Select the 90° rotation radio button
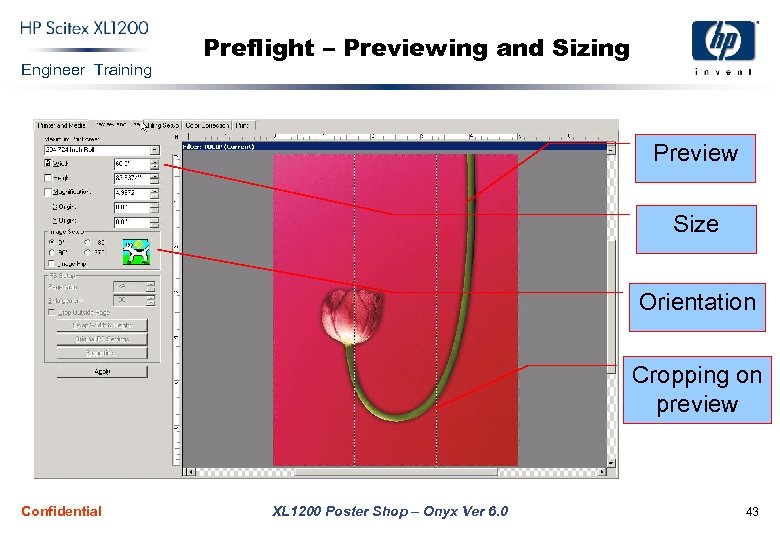780x540 pixels. tap(51, 253)
